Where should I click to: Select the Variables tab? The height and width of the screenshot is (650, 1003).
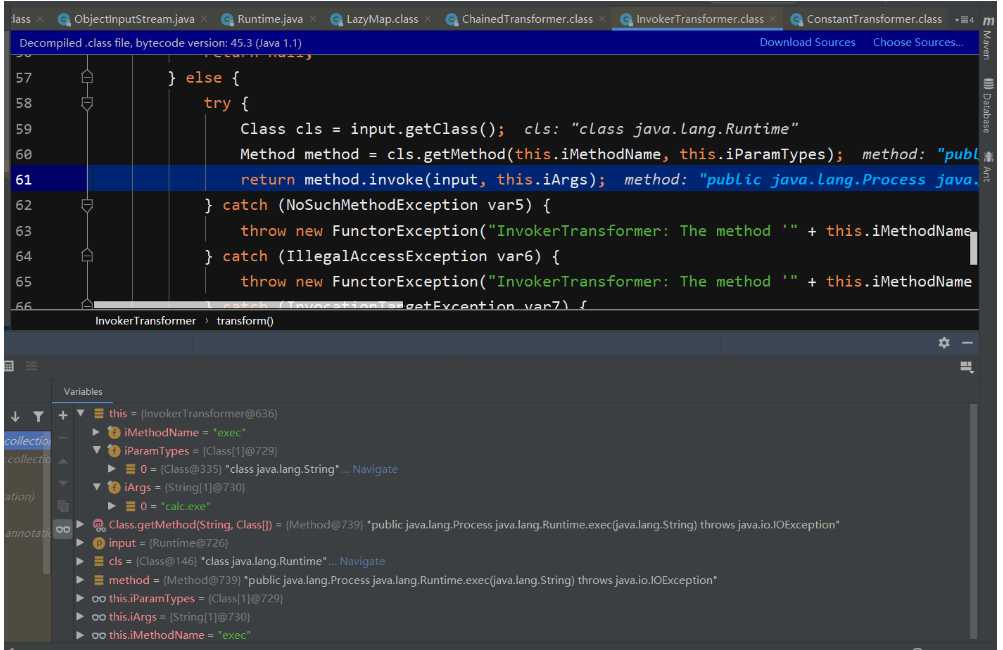click(x=83, y=392)
